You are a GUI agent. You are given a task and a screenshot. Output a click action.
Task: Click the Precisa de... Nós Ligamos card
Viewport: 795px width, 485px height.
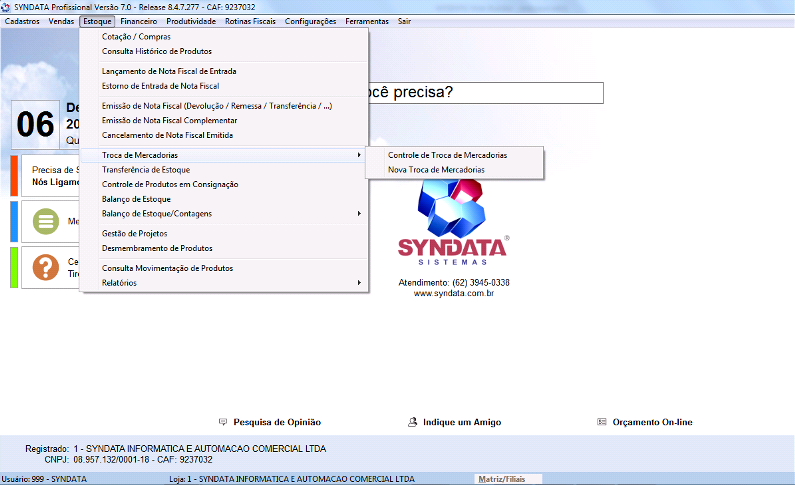[50, 176]
